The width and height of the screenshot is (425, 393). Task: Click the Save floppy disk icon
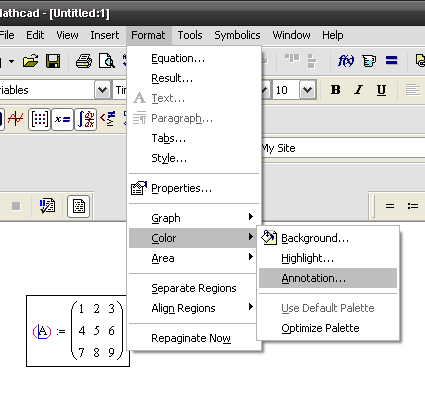coord(53,61)
